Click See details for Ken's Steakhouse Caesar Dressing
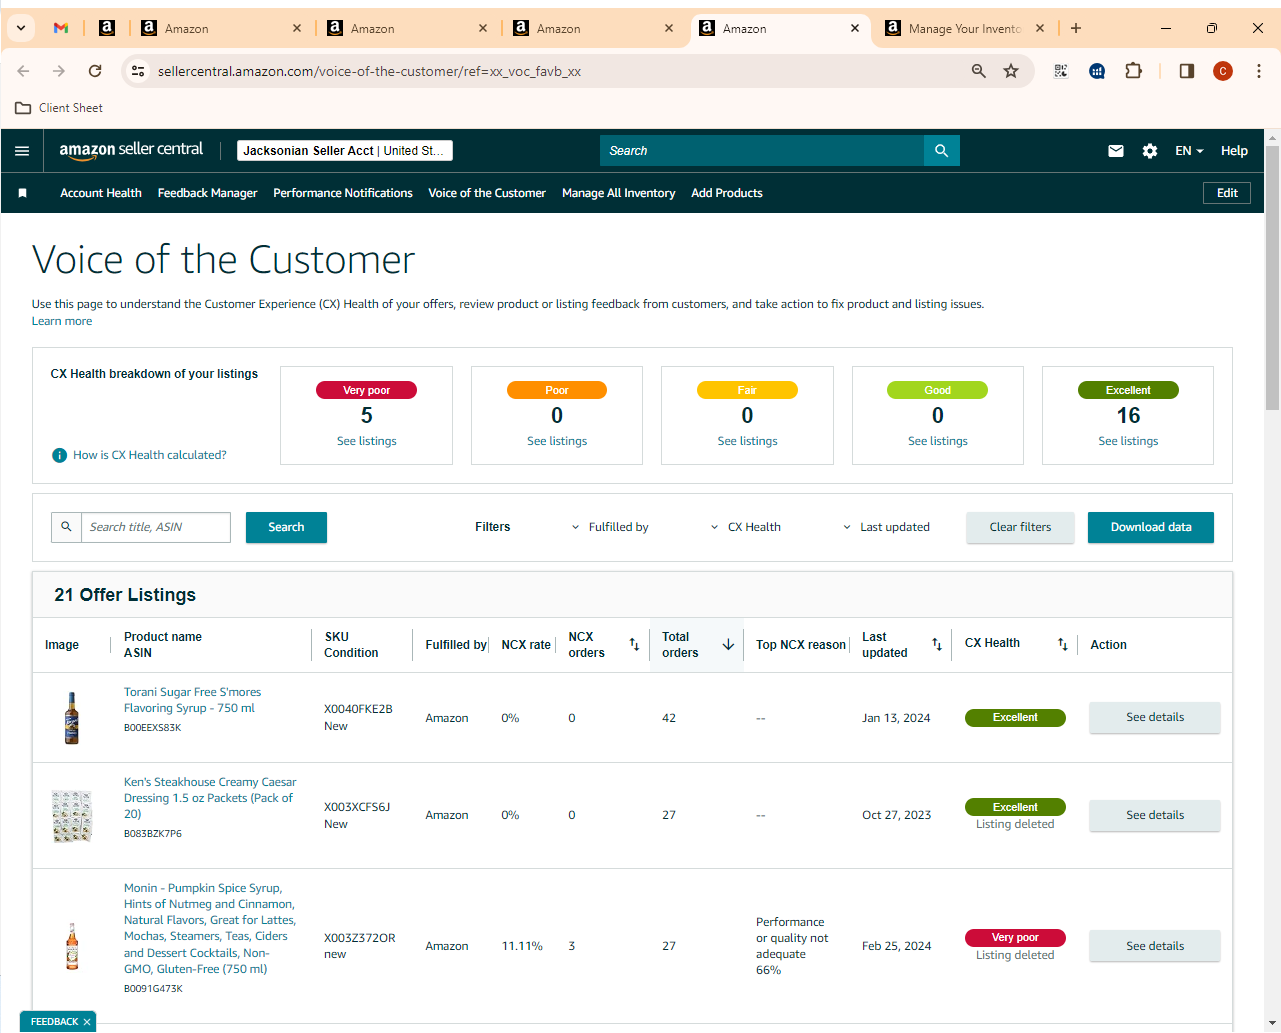Screen dimensions: 1281x1033 (x=1155, y=815)
